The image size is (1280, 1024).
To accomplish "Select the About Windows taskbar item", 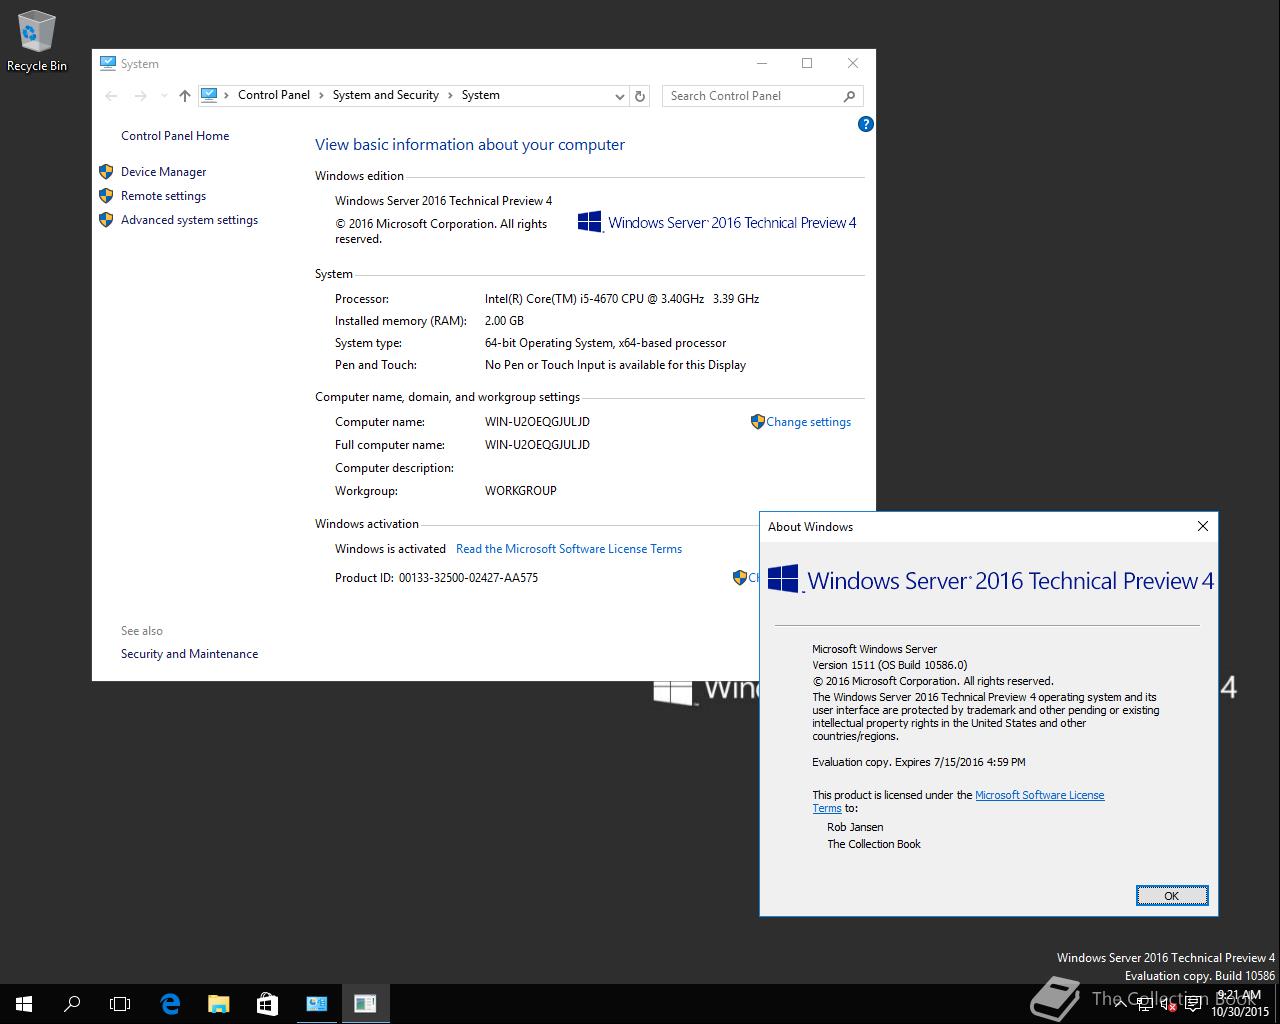I will point(365,1003).
